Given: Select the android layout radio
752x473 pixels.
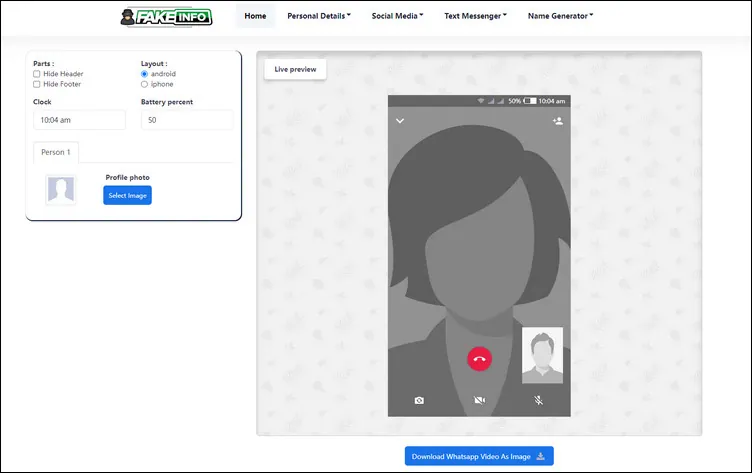Looking at the screenshot, I should click(144, 74).
